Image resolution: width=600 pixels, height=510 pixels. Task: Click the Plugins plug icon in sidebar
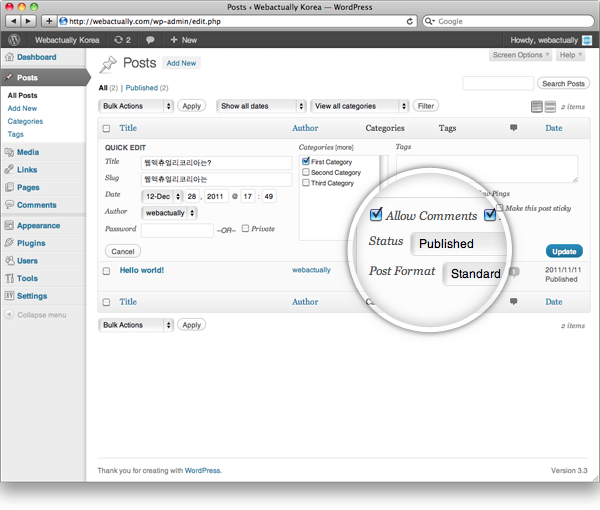click(x=9, y=243)
